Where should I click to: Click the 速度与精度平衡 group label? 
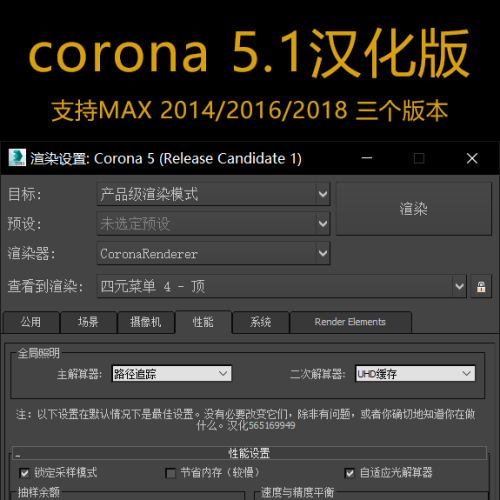click(297, 492)
